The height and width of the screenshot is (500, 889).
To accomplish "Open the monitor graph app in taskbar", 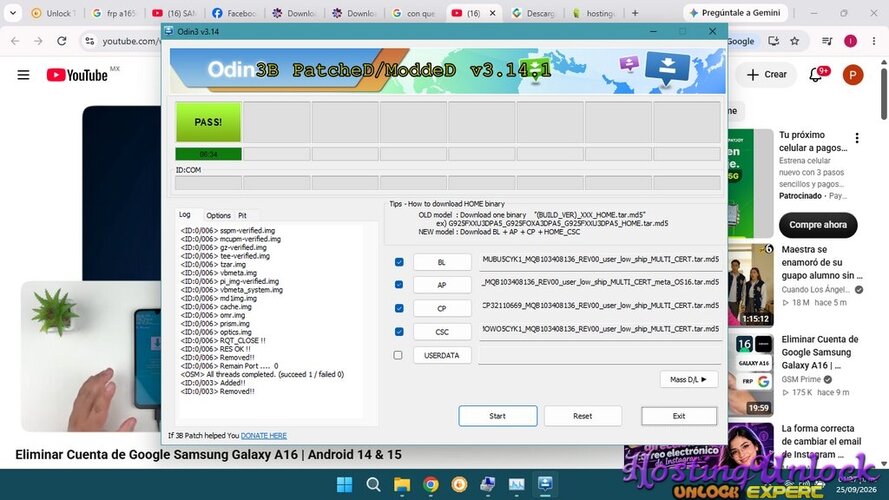I will 517,485.
